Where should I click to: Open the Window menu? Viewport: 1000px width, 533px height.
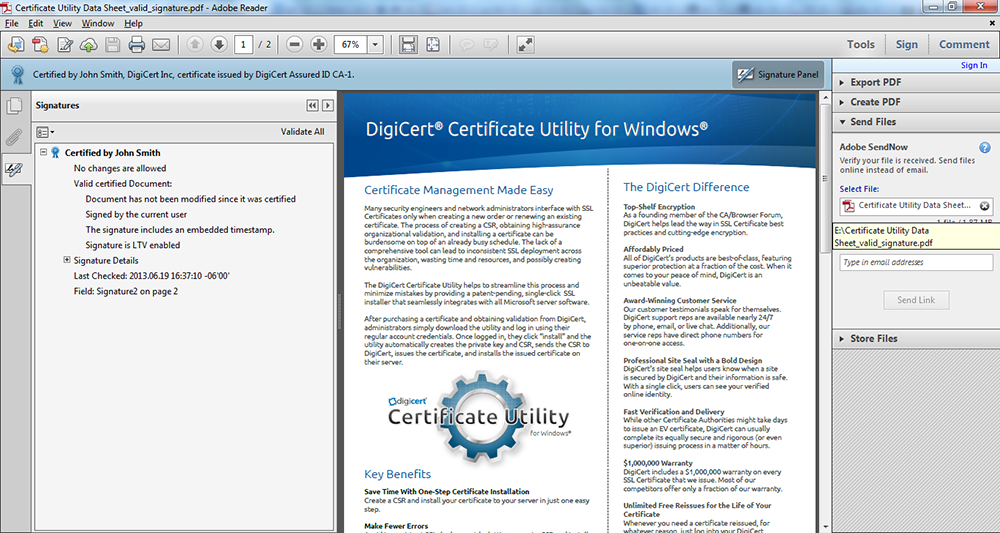(x=98, y=24)
